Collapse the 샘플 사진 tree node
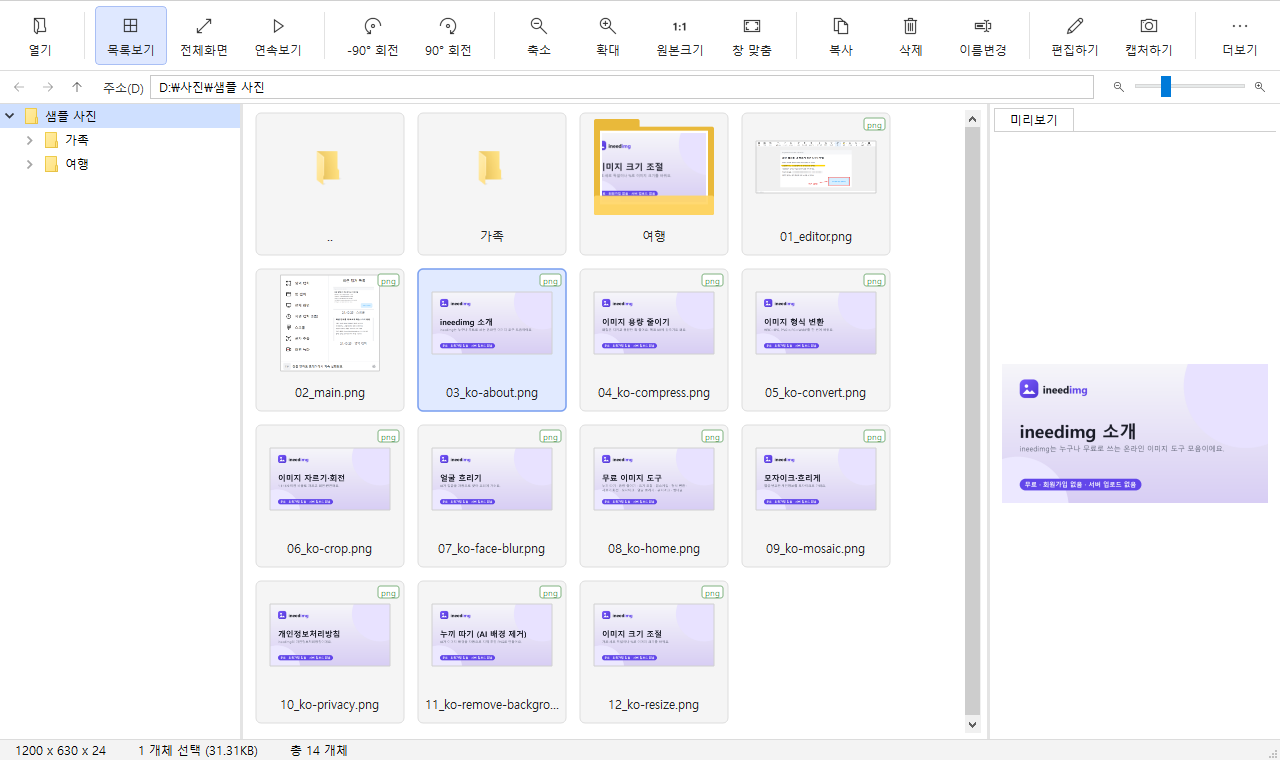Screen dimensions: 1280x760 pyautogui.click(x=10, y=116)
